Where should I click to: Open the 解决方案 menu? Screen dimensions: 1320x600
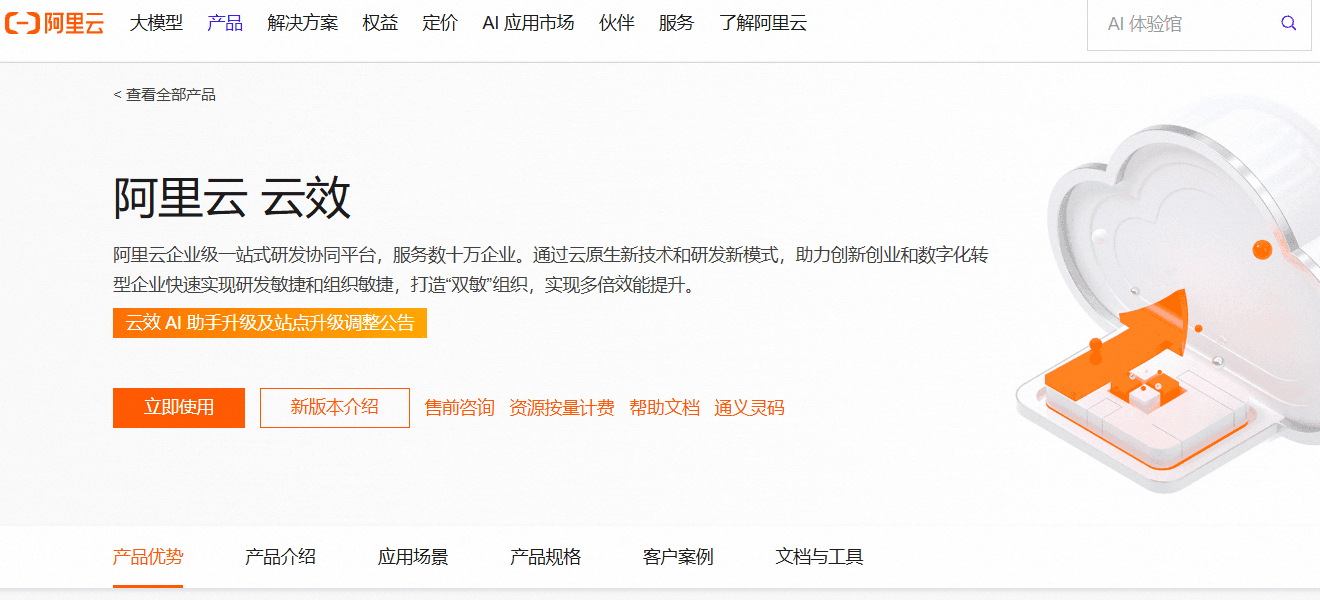tap(303, 23)
